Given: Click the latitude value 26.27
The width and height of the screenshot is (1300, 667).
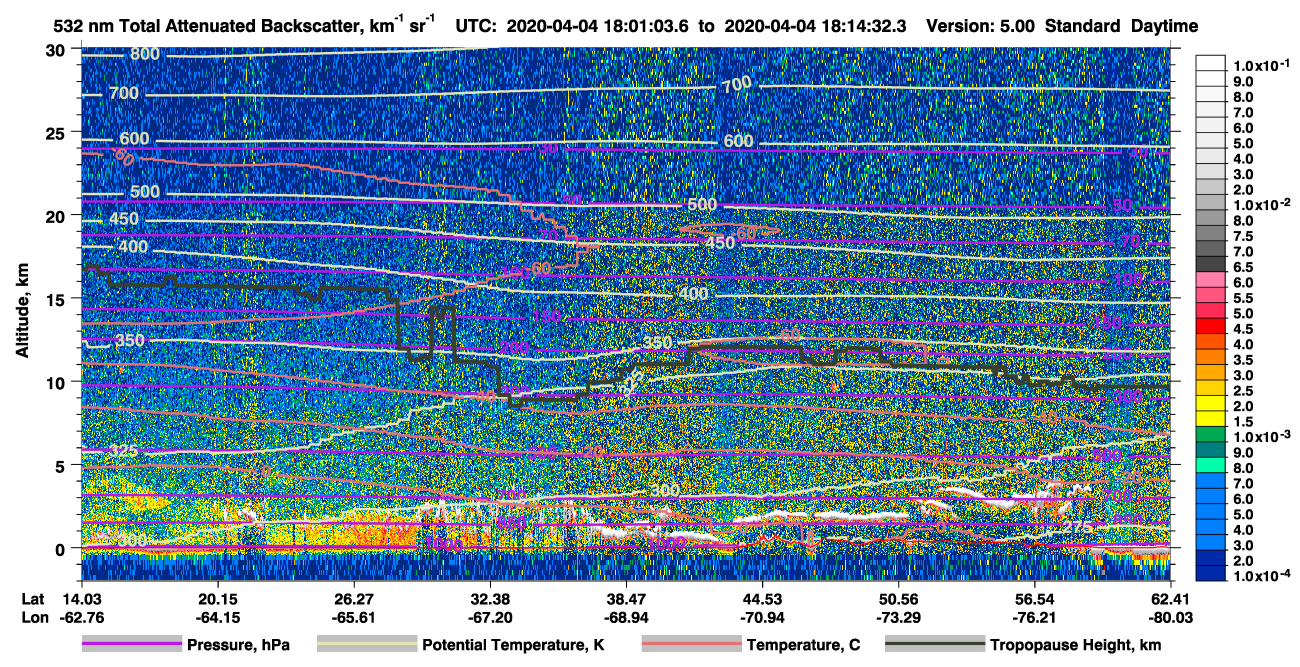Looking at the screenshot, I should [x=354, y=599].
